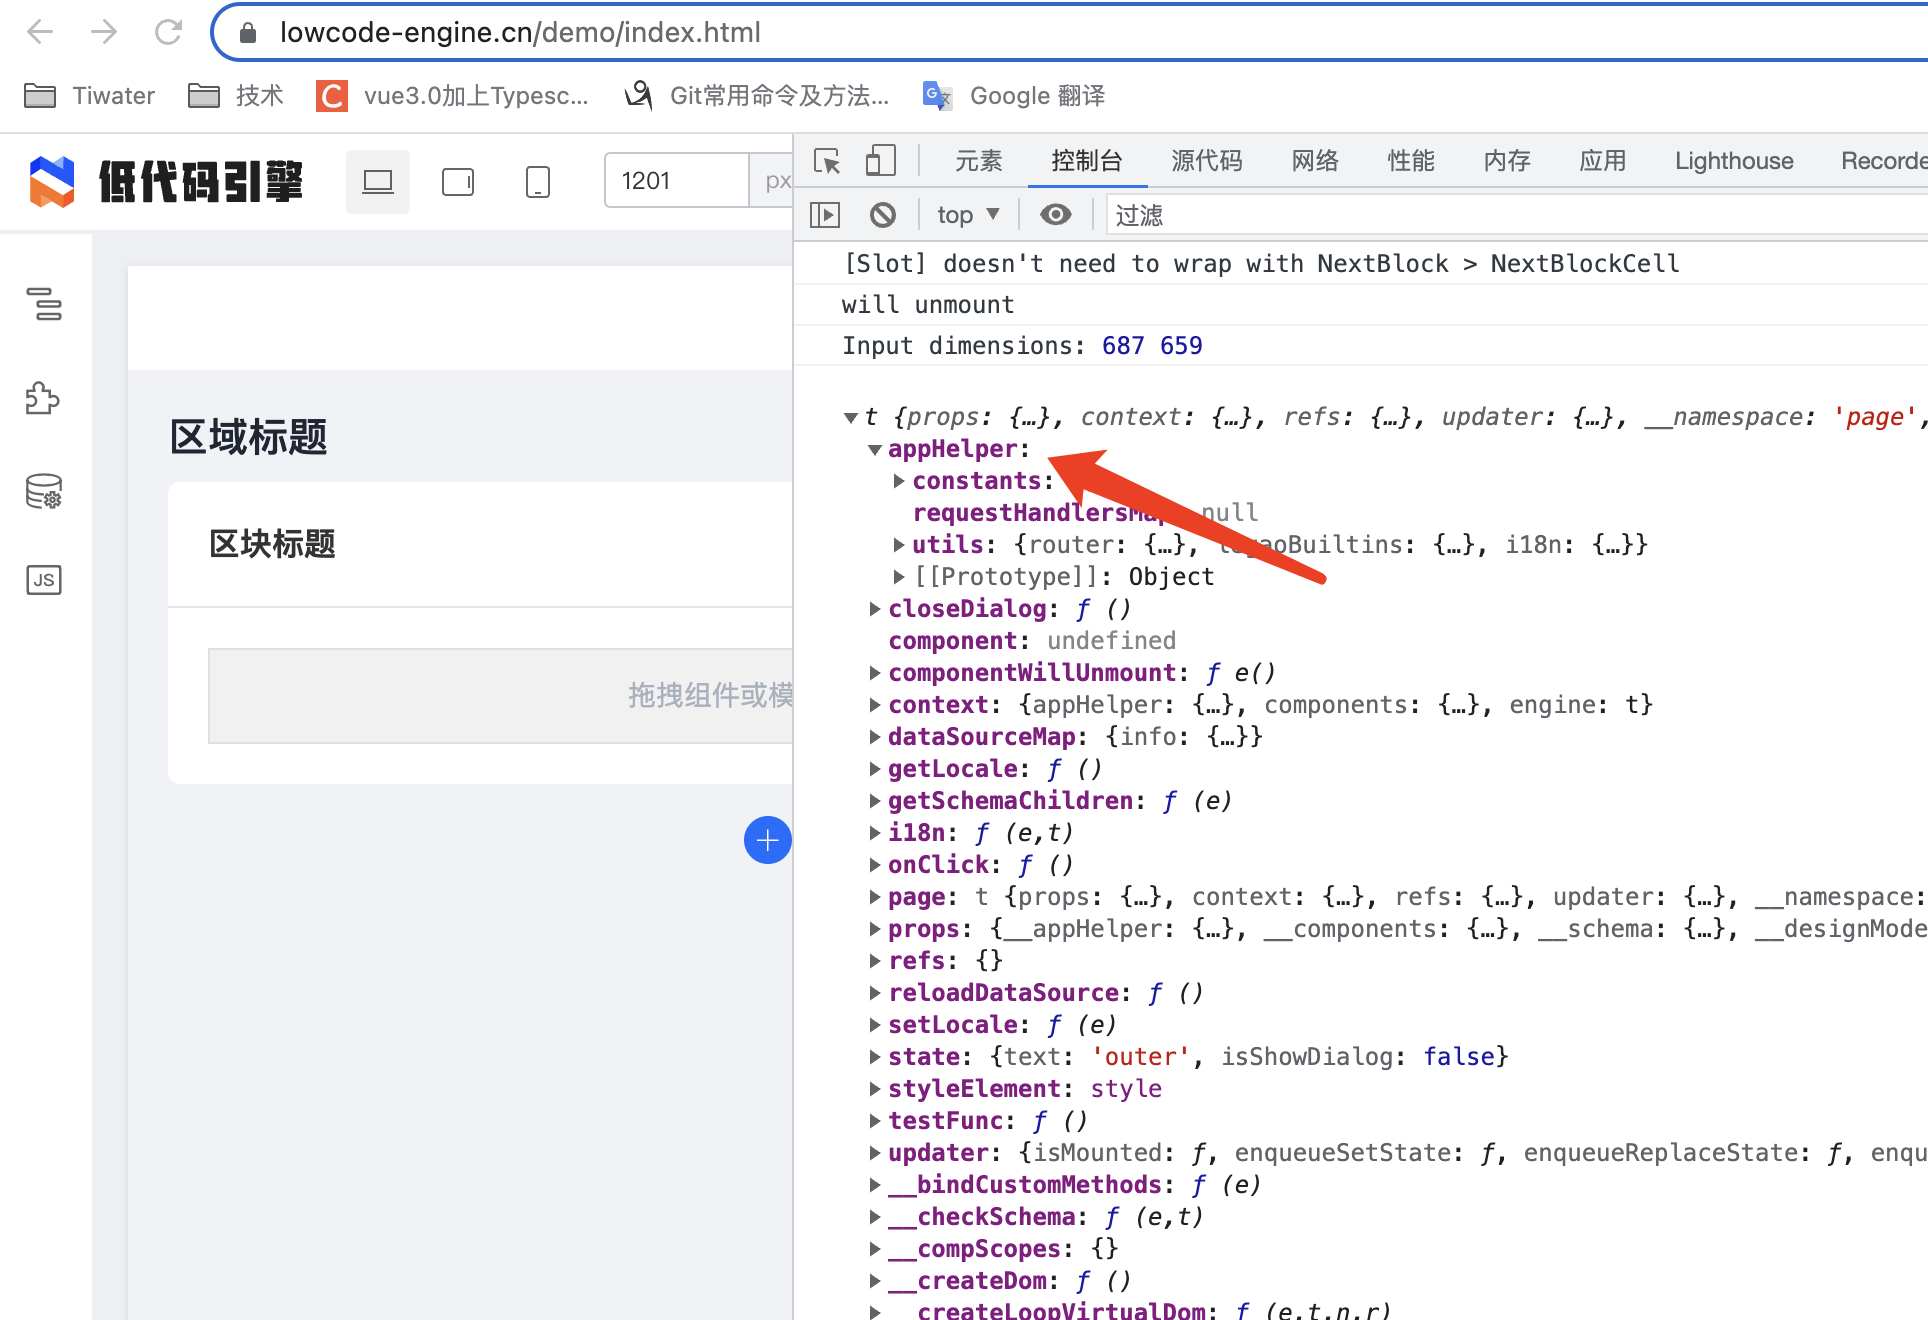
Task: Switch to the 元素 DevTools tab
Action: point(978,161)
